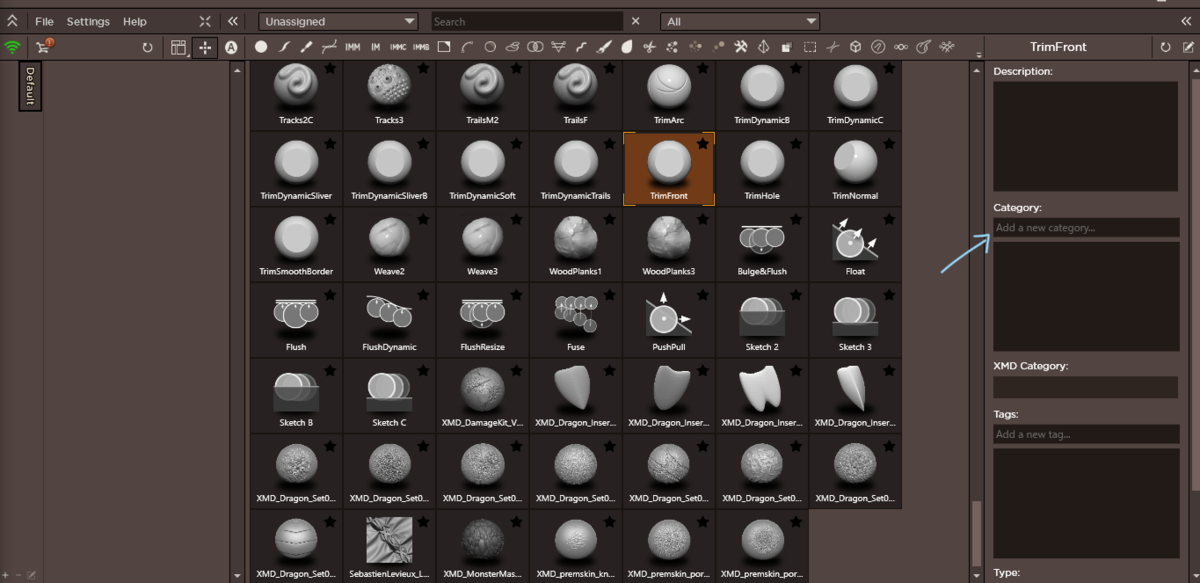This screenshot has height=583, width=1200.
Task: Collapse left panel with double left chevron
Action: pyautogui.click(x=232, y=21)
